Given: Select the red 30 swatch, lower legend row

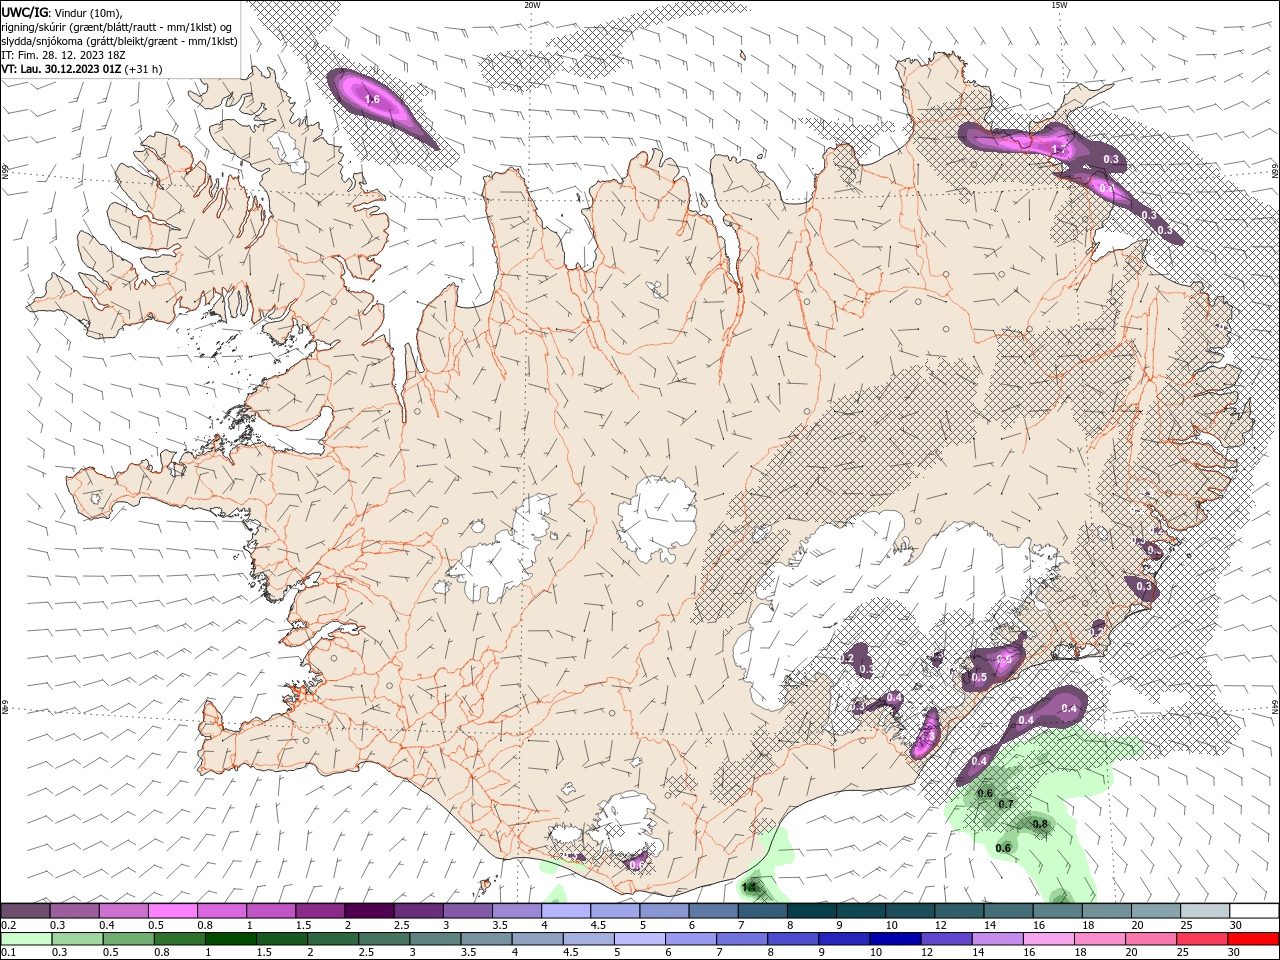Looking at the screenshot, I should coord(1254,939).
